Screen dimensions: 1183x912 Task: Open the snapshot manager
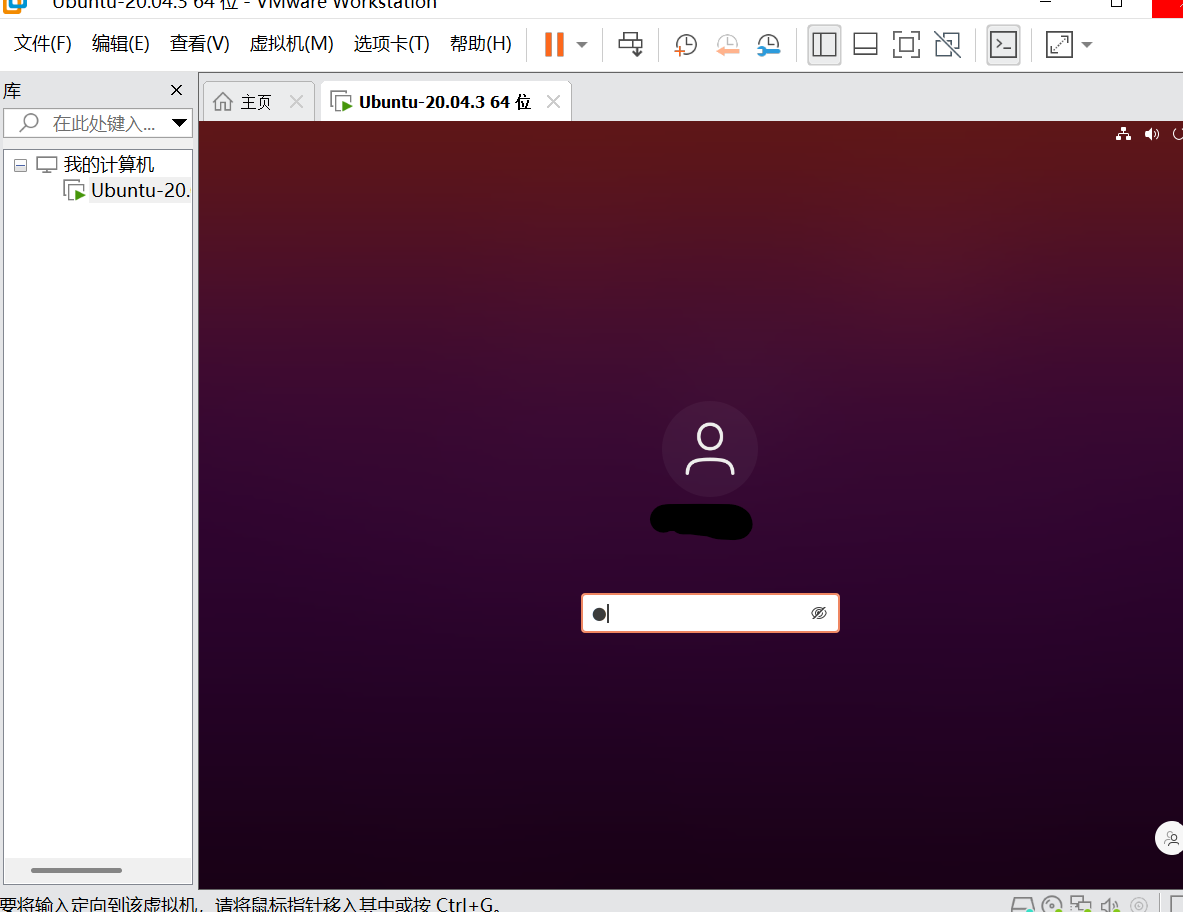pyautogui.click(x=768, y=45)
